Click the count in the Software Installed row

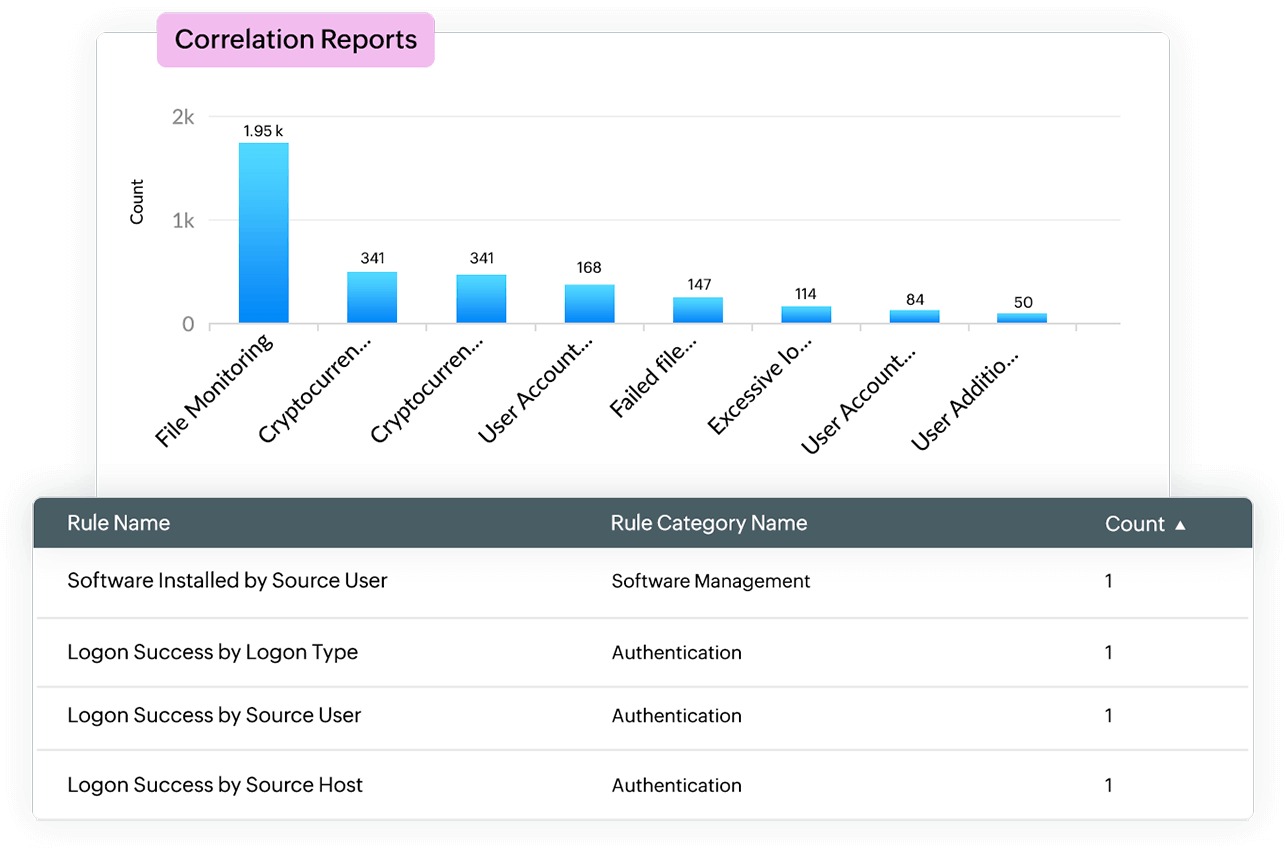point(1108,581)
